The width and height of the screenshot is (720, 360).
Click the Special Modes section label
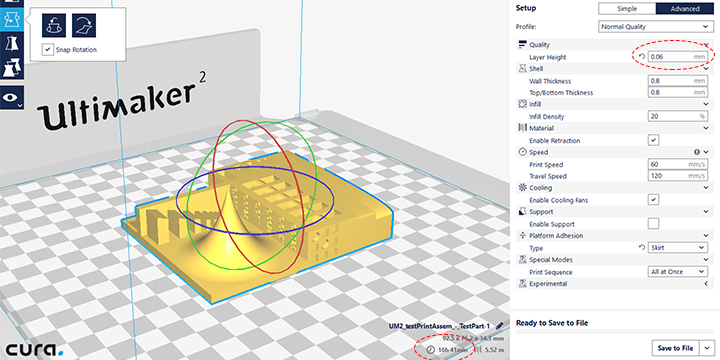(x=551, y=260)
